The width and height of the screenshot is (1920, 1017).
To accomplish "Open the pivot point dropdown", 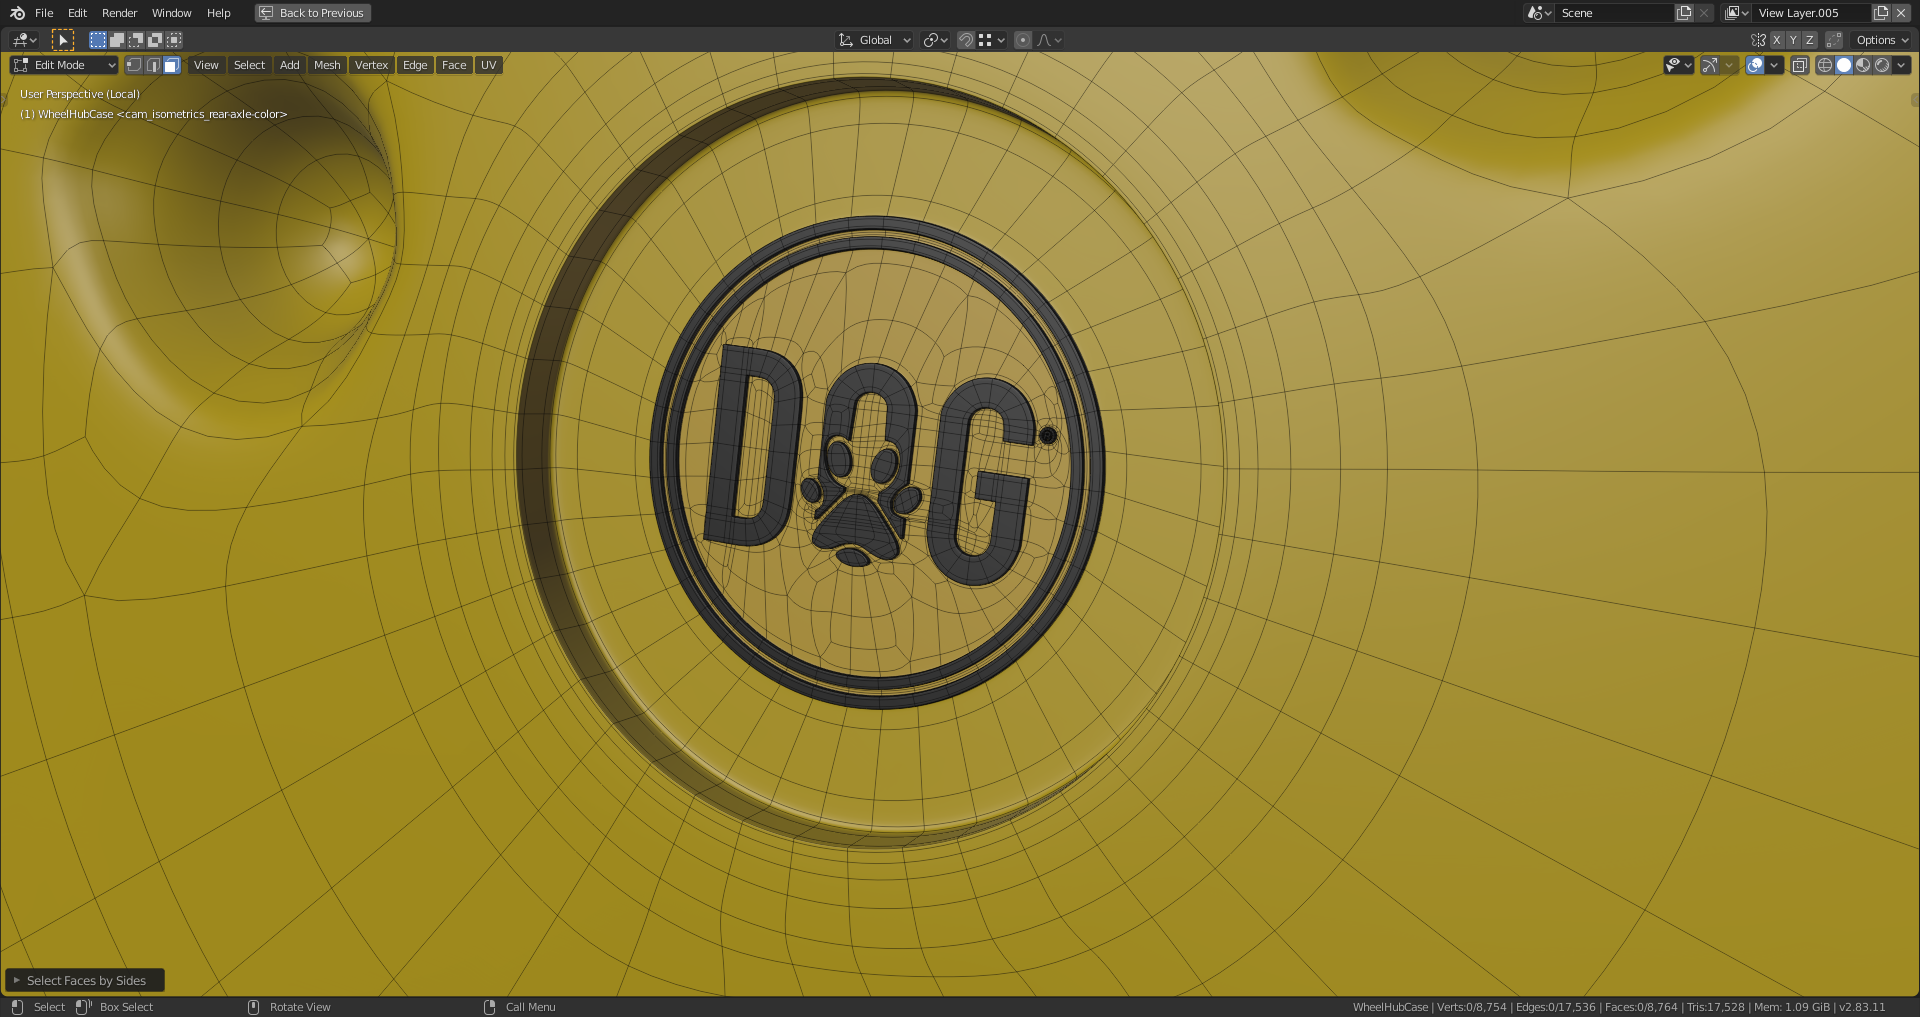I will (x=935, y=40).
